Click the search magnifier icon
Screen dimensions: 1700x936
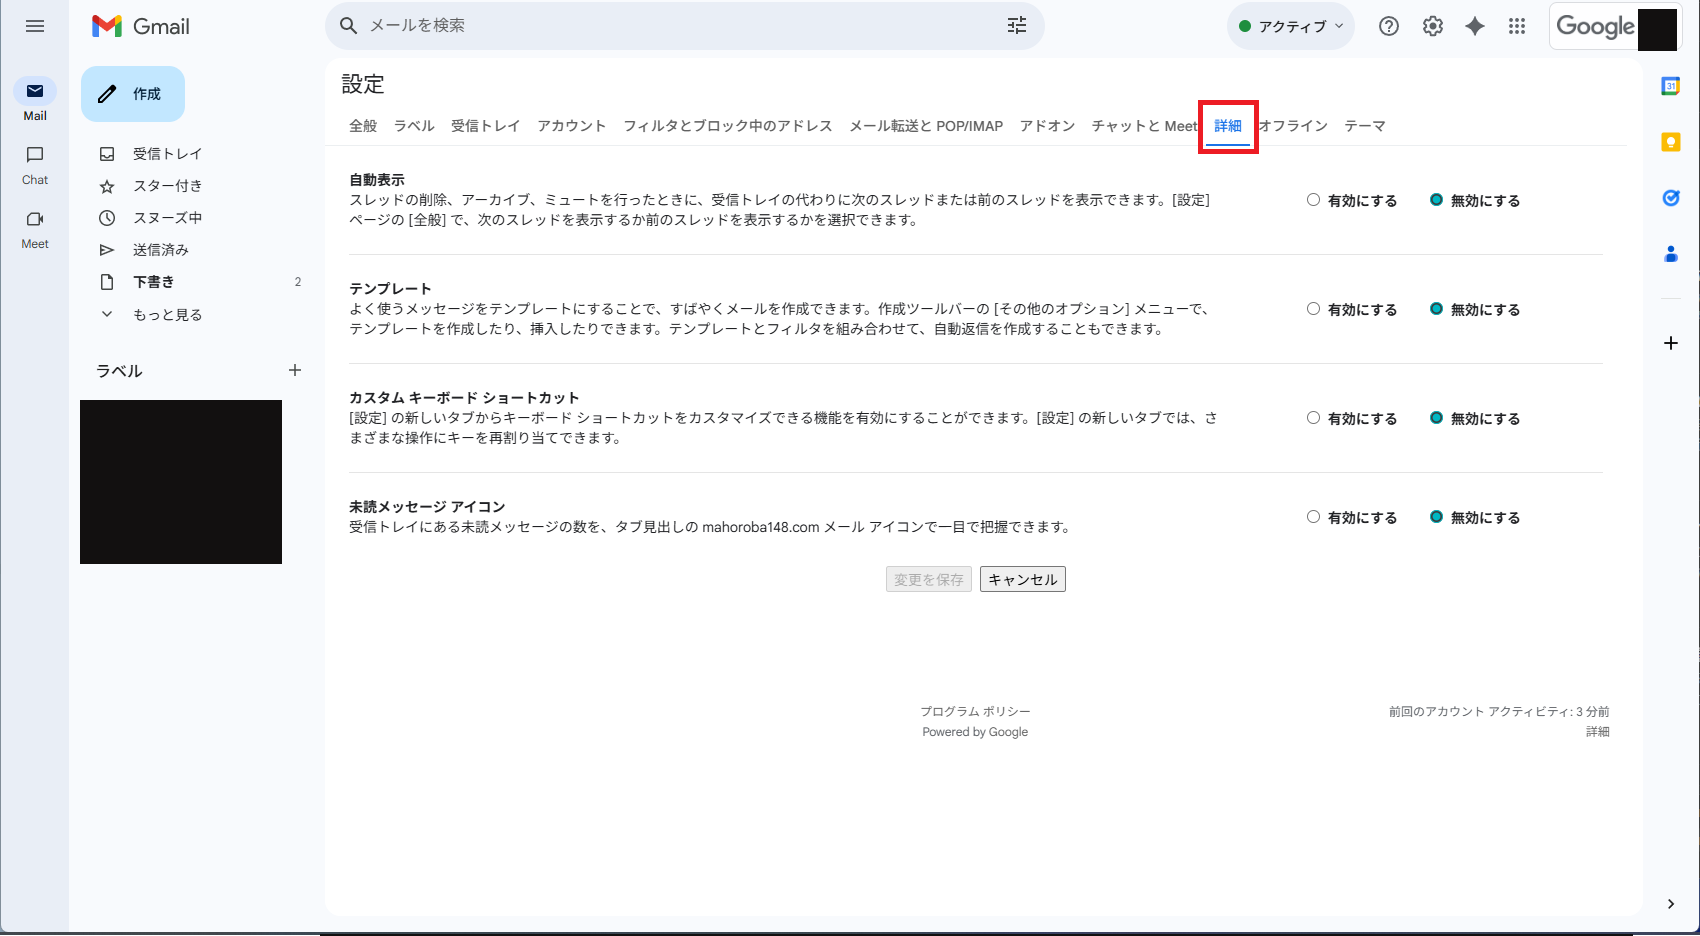click(349, 26)
